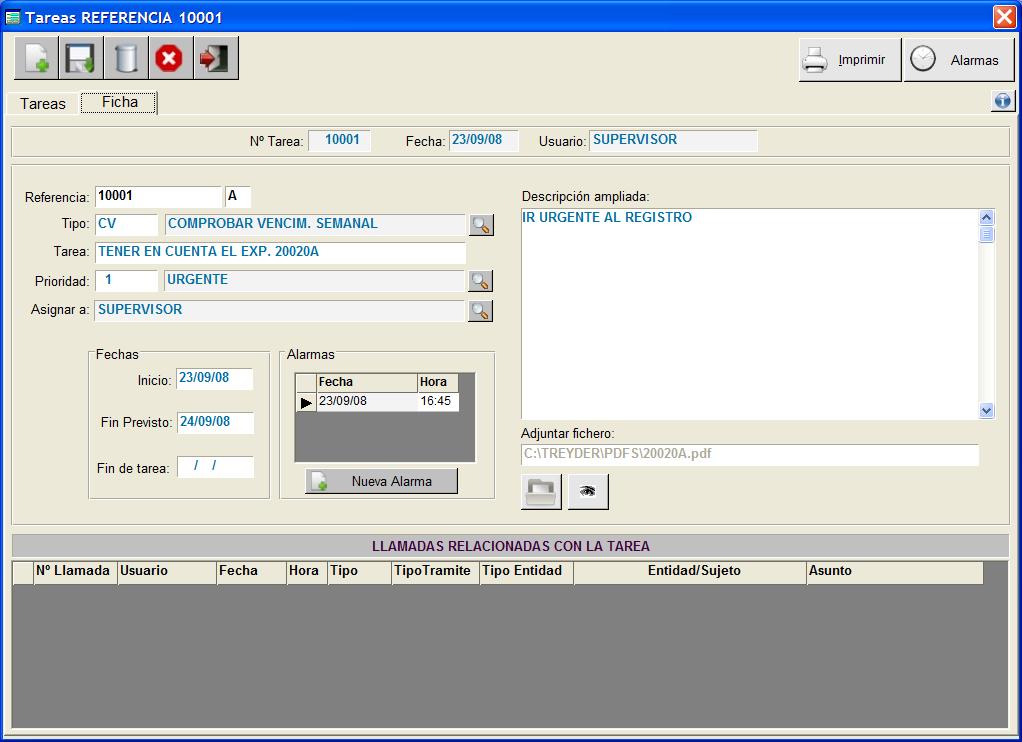Click the Referencia number field
1022x742 pixels.
(x=158, y=196)
